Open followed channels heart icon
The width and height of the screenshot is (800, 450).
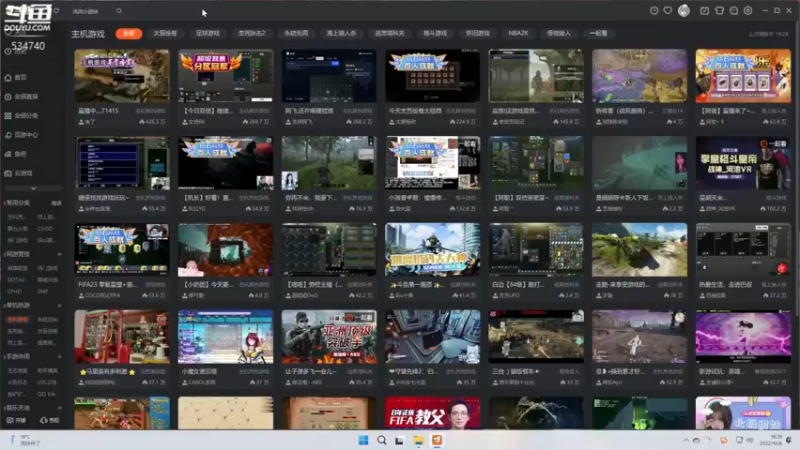[667, 10]
